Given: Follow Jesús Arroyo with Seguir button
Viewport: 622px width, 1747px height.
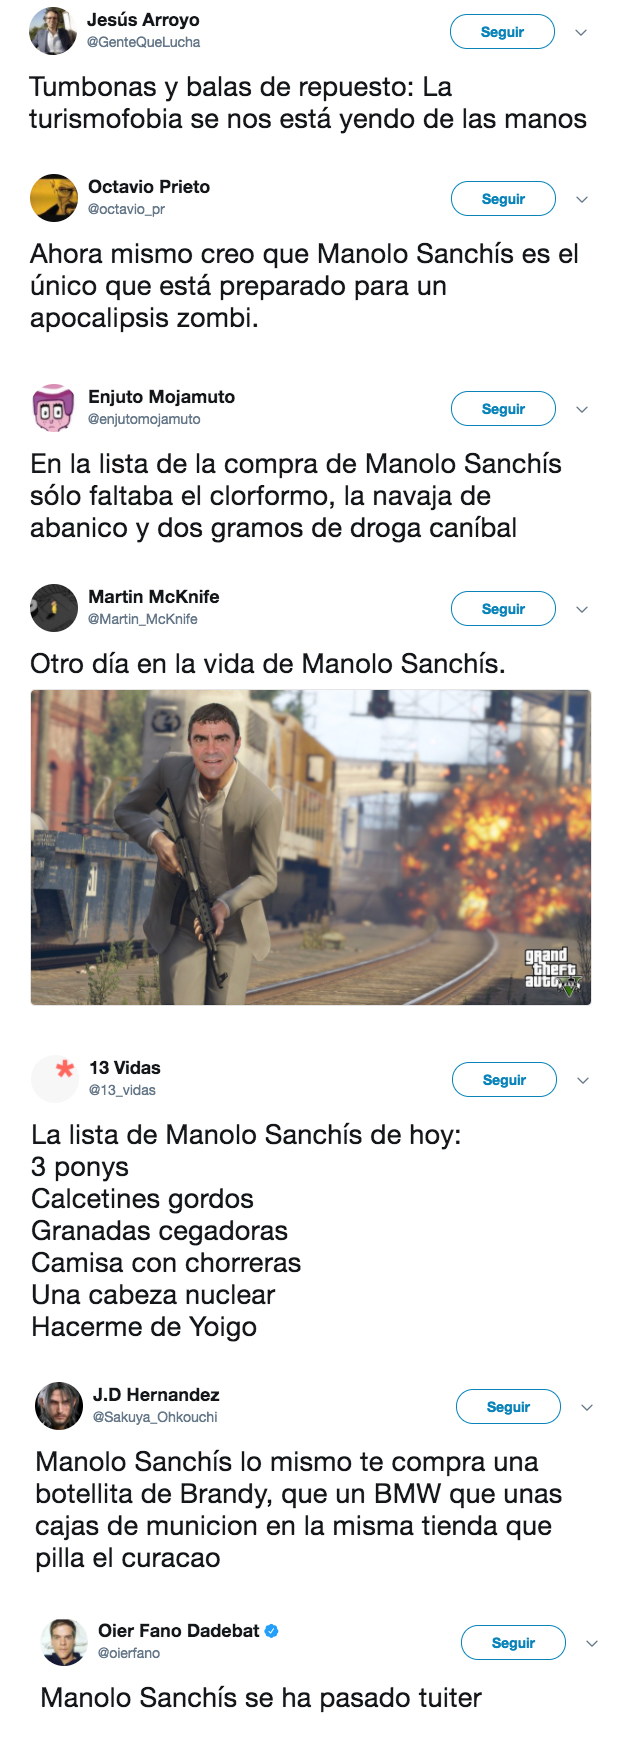Looking at the screenshot, I should coord(502,32).
